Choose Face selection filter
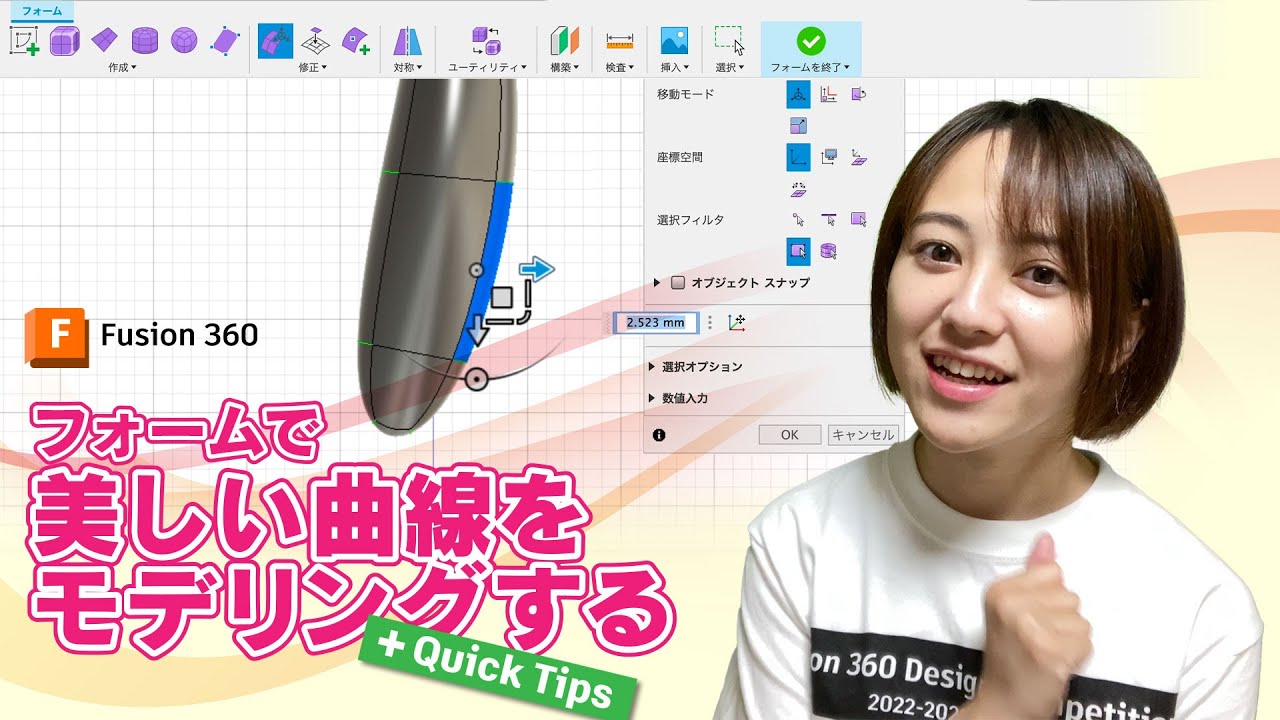This screenshot has width=1280, height=720. pyautogui.click(x=858, y=219)
